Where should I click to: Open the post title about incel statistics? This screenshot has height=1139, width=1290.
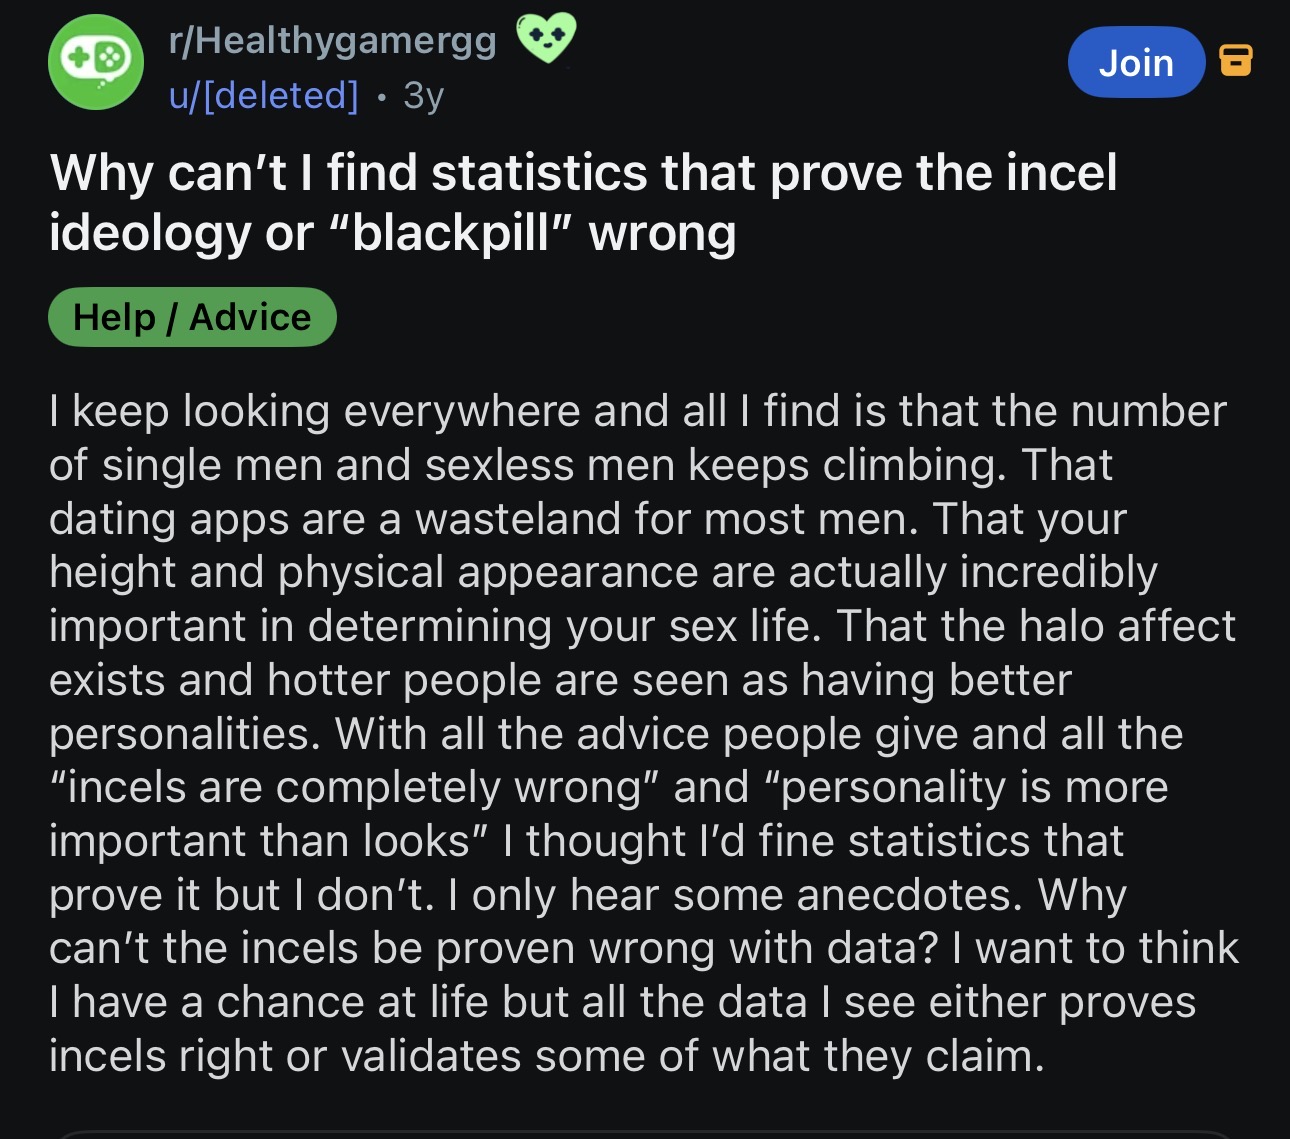pos(583,202)
